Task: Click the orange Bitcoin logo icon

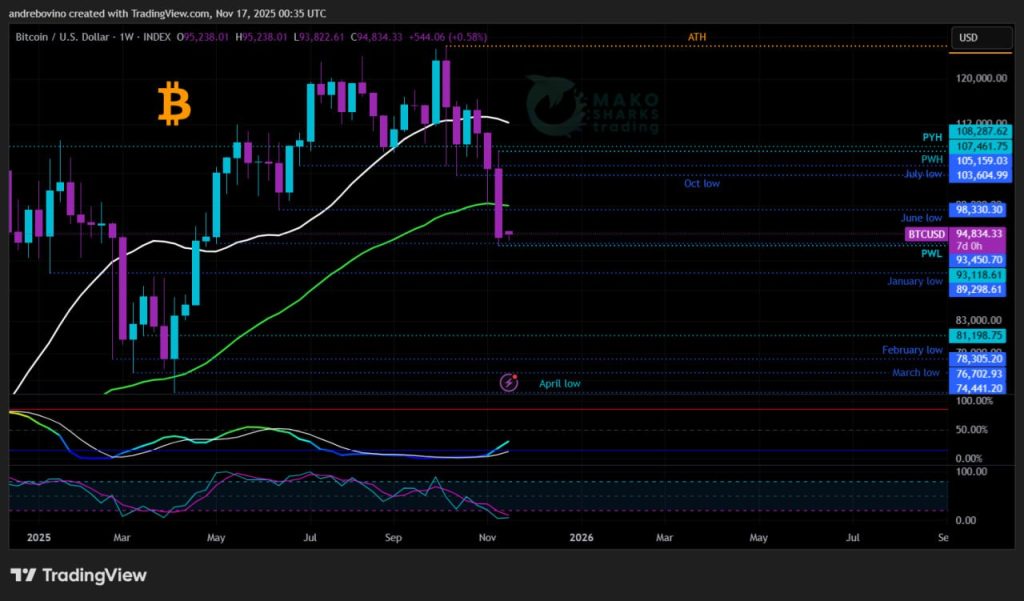Action: pos(174,105)
